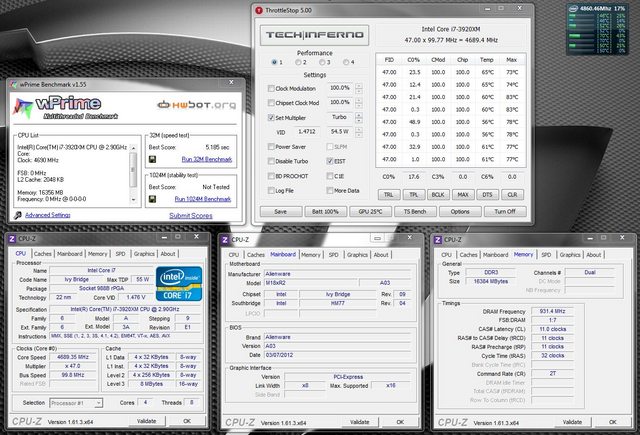Click the Batt 100% button
Screen dimensions: 640x435
[x=325, y=211]
